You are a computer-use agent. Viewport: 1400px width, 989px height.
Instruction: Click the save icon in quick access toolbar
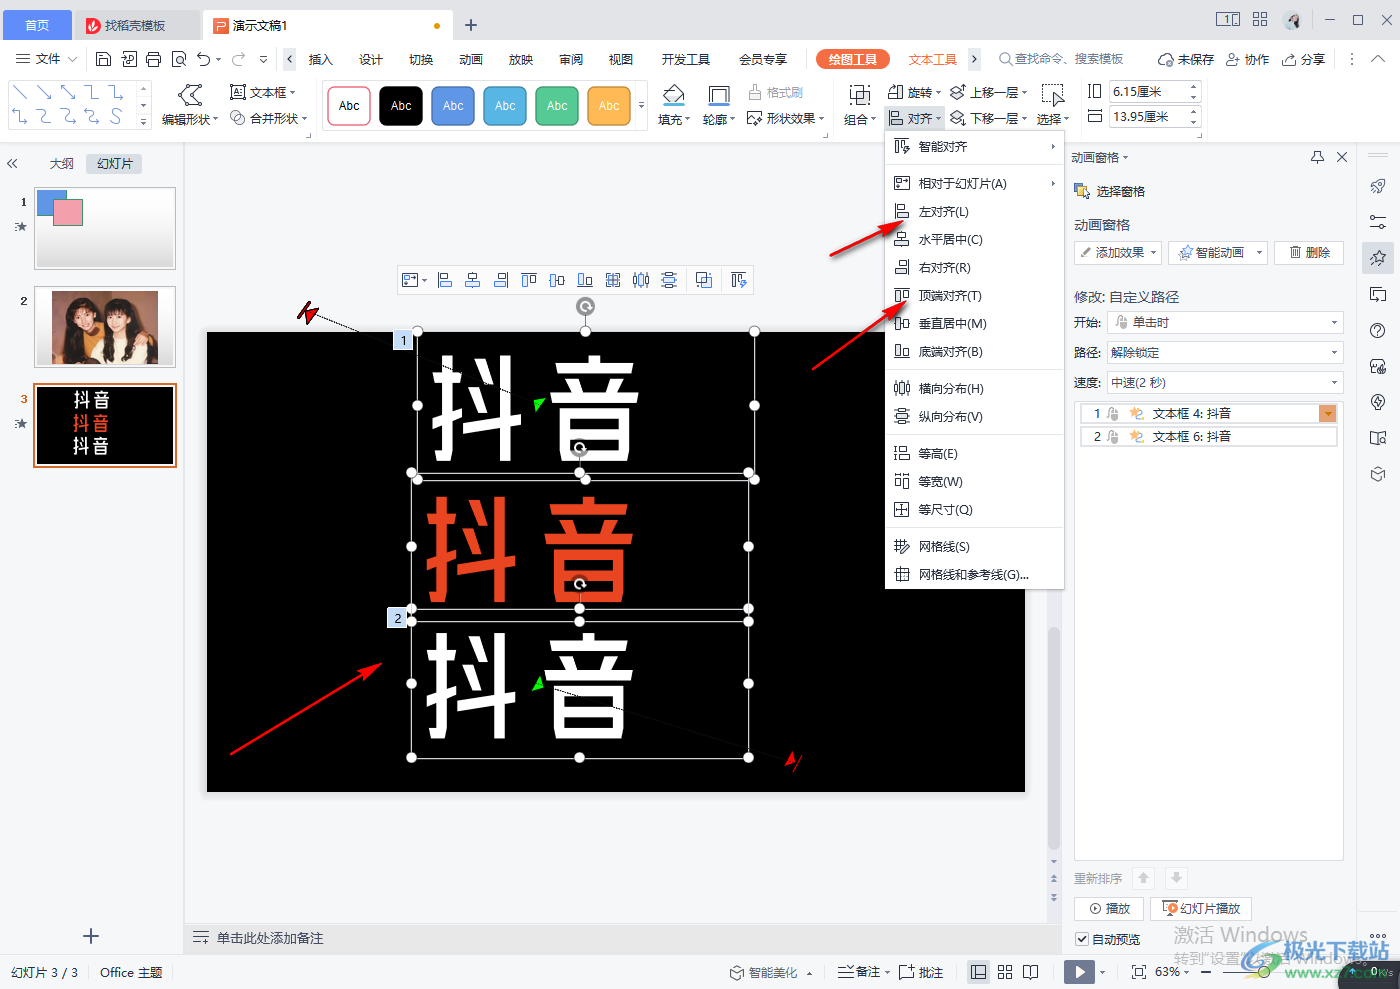pyautogui.click(x=103, y=59)
